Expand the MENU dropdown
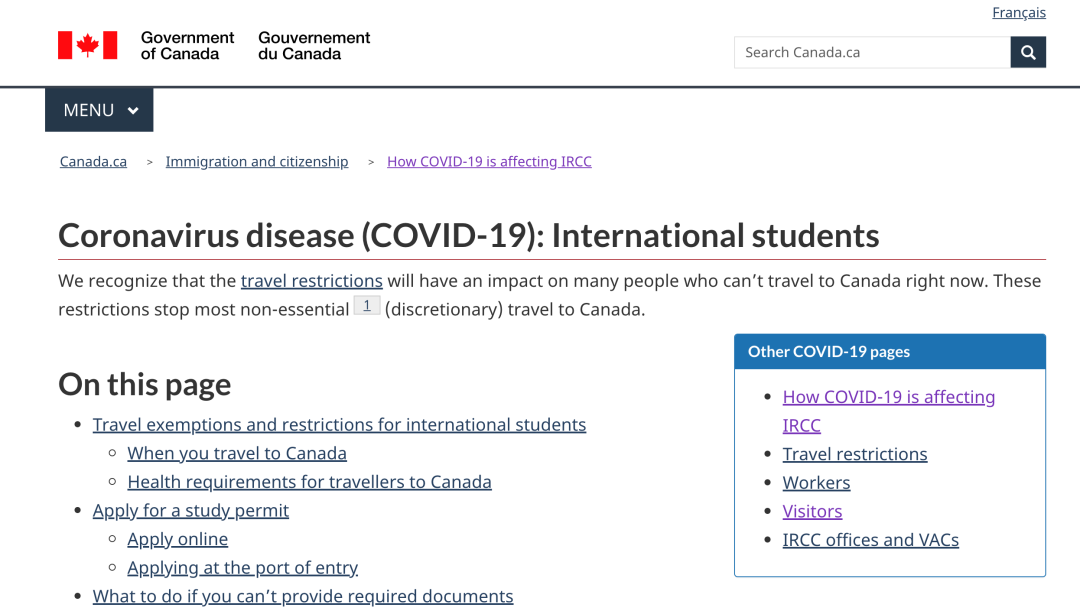The width and height of the screenshot is (1080, 611). (x=99, y=110)
